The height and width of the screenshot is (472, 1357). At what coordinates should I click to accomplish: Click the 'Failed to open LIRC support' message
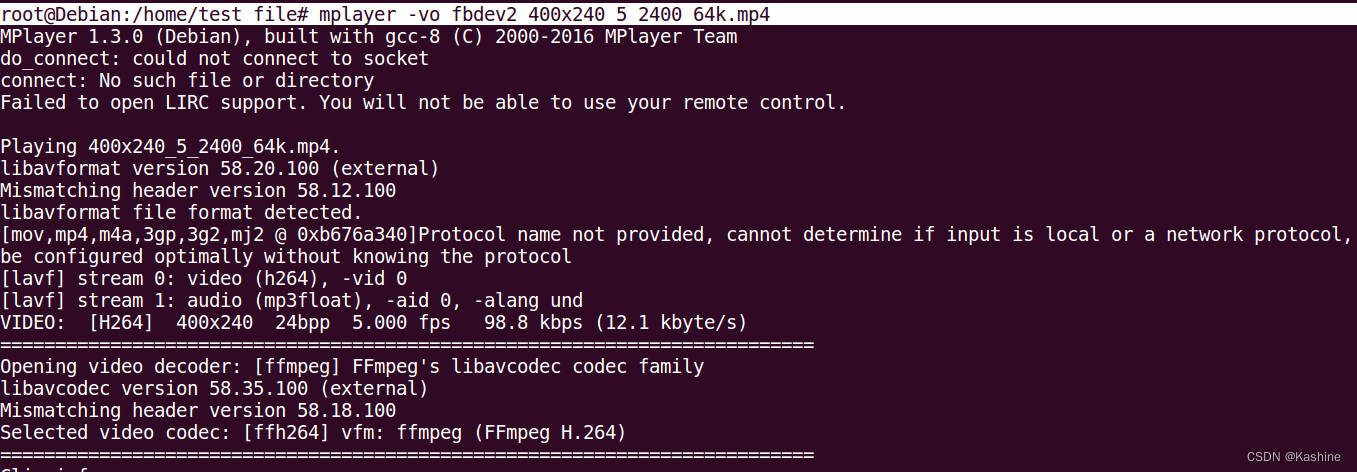click(x=423, y=102)
